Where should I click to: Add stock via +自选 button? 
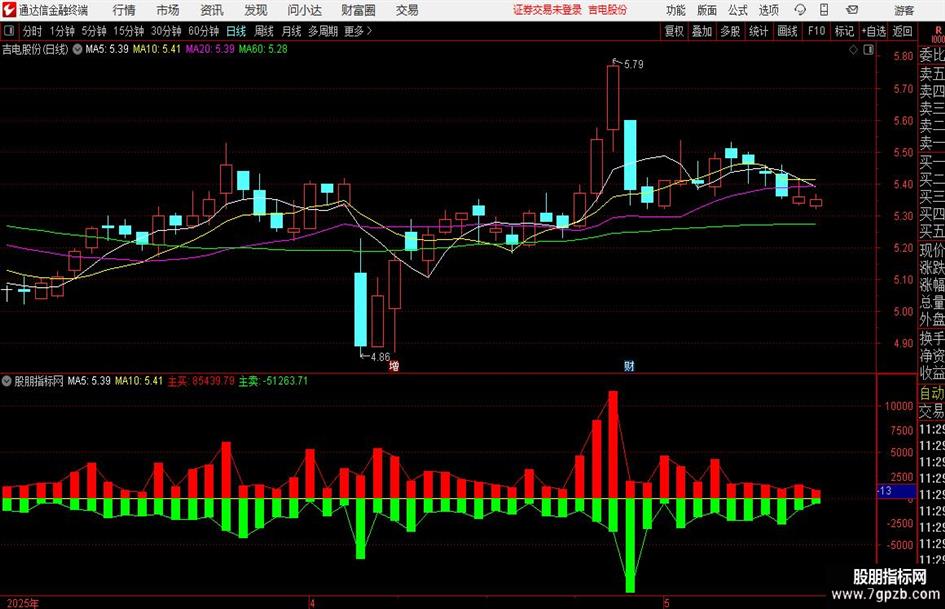click(873, 31)
